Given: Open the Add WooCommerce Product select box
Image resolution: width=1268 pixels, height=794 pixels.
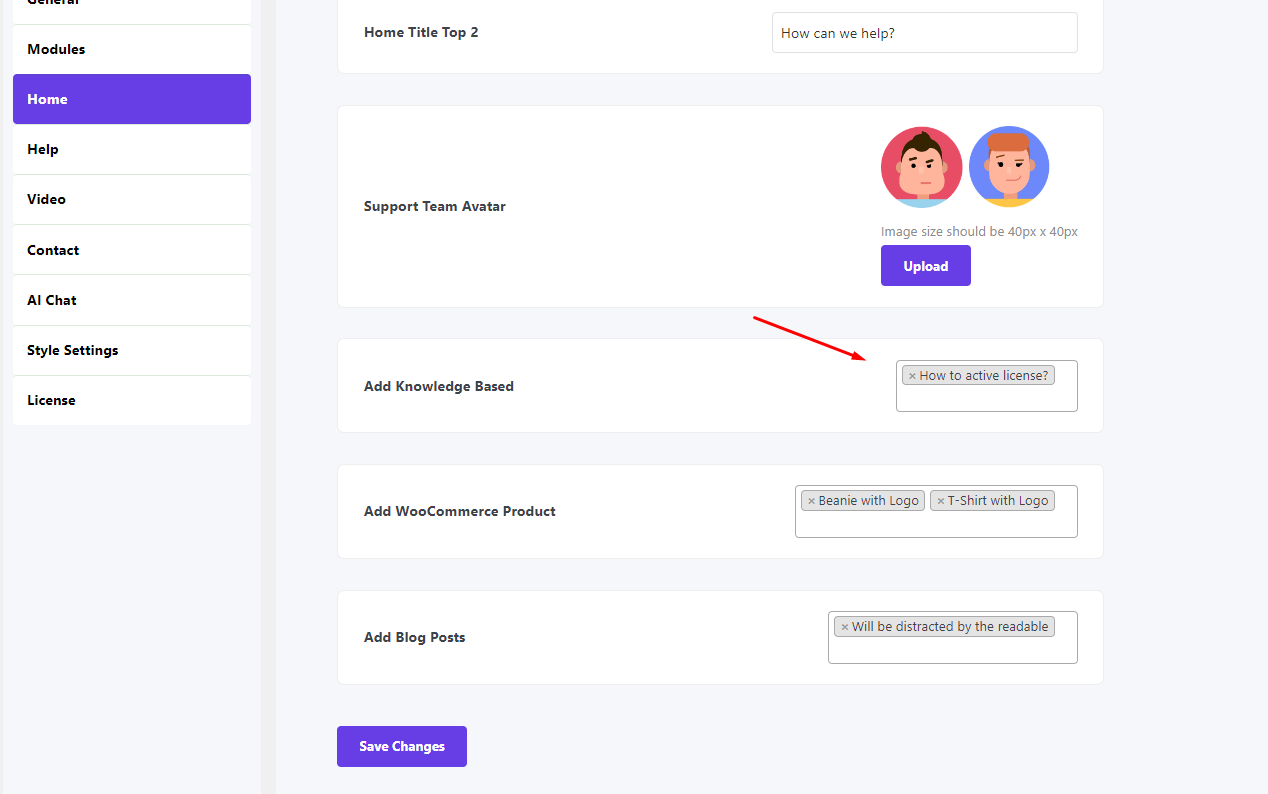Looking at the screenshot, I should (x=936, y=511).
